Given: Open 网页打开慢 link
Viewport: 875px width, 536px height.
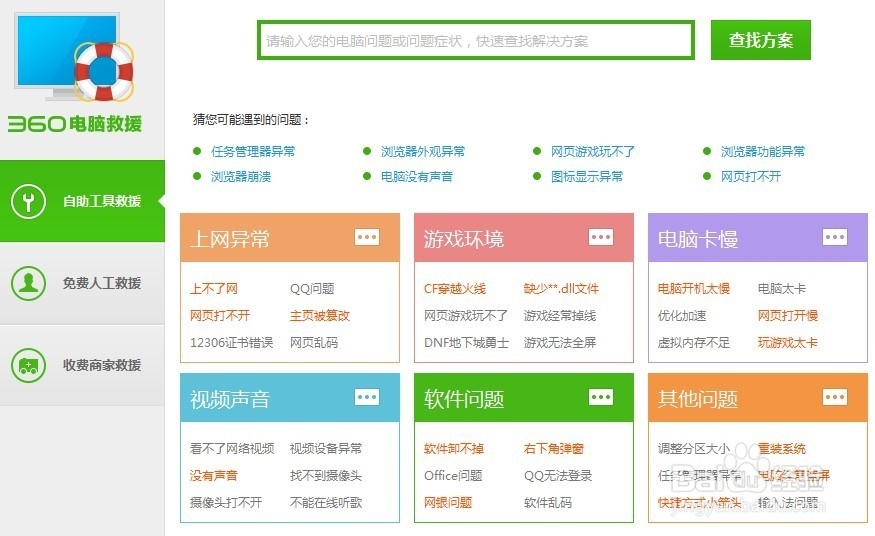Looking at the screenshot, I should [788, 316].
